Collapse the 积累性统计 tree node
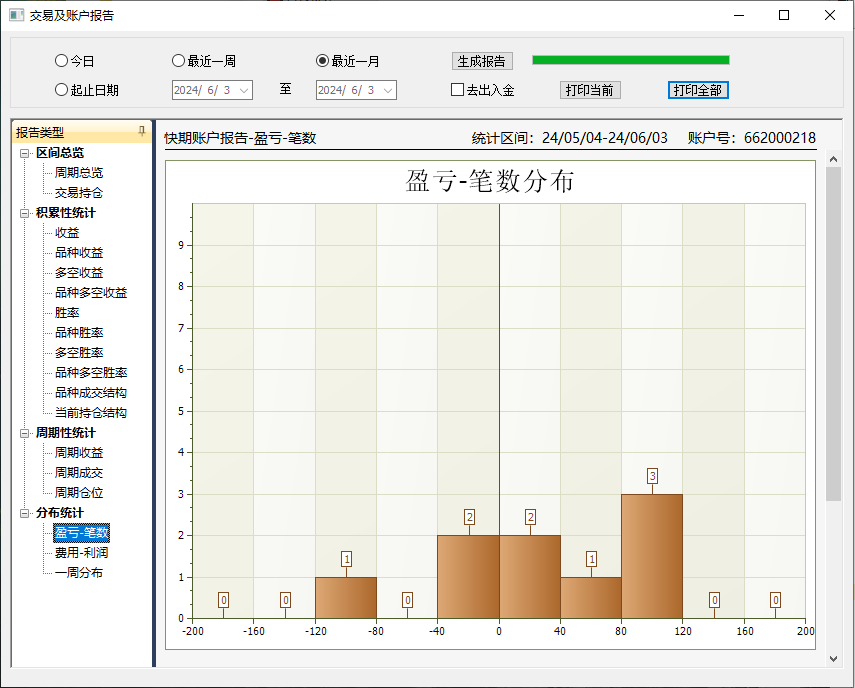This screenshot has width=855, height=688. coord(25,213)
